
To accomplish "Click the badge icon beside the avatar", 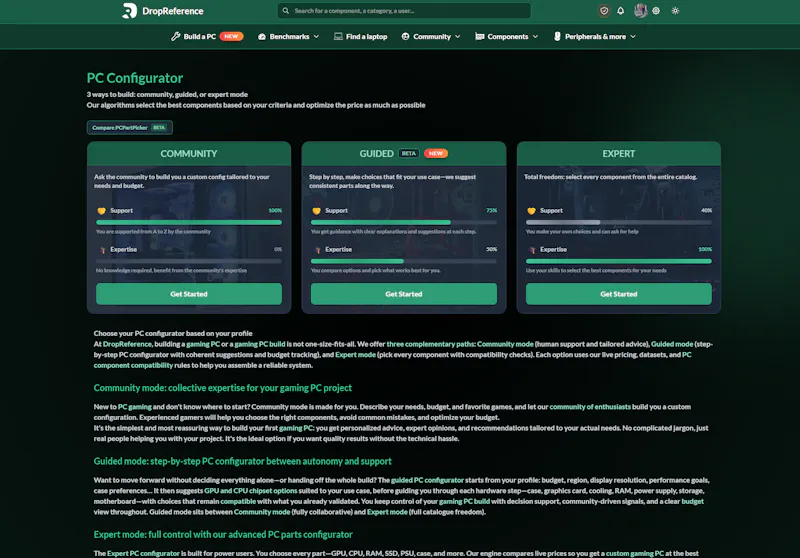I will (656, 11).
